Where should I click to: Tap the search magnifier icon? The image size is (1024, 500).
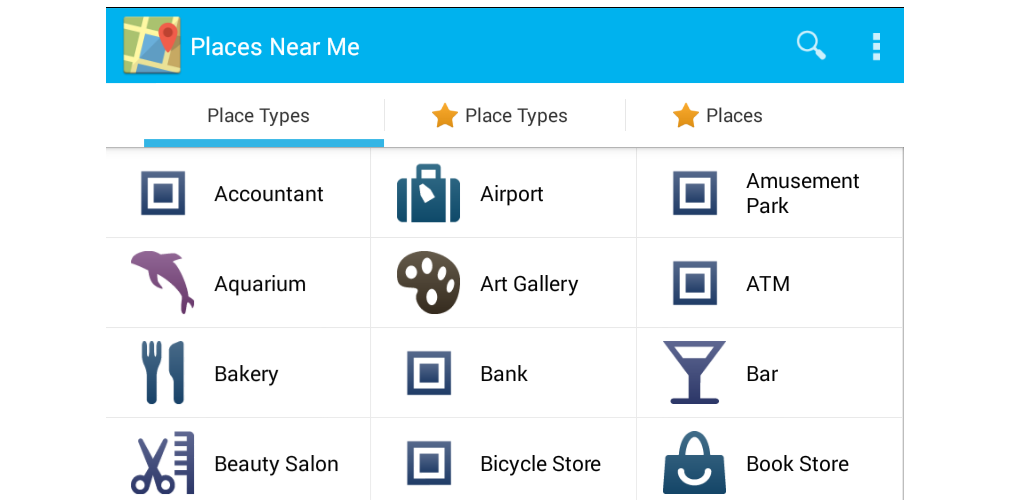[810, 45]
